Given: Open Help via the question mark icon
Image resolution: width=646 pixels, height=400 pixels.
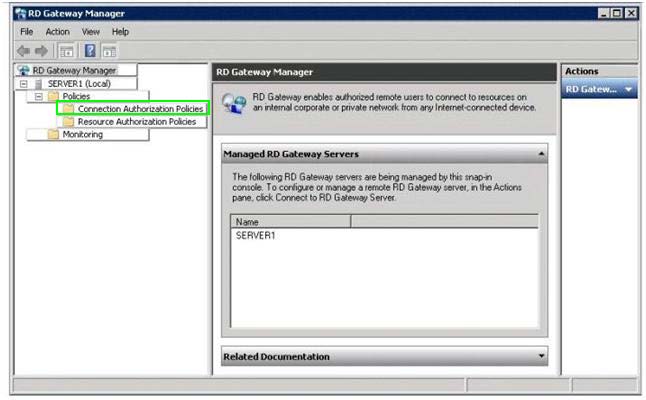Looking at the screenshot, I should coord(90,51).
